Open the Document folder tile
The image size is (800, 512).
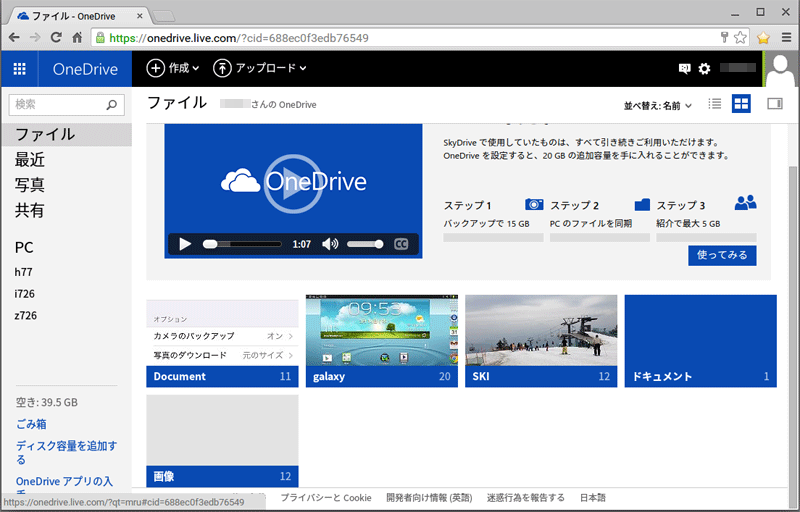(222, 343)
